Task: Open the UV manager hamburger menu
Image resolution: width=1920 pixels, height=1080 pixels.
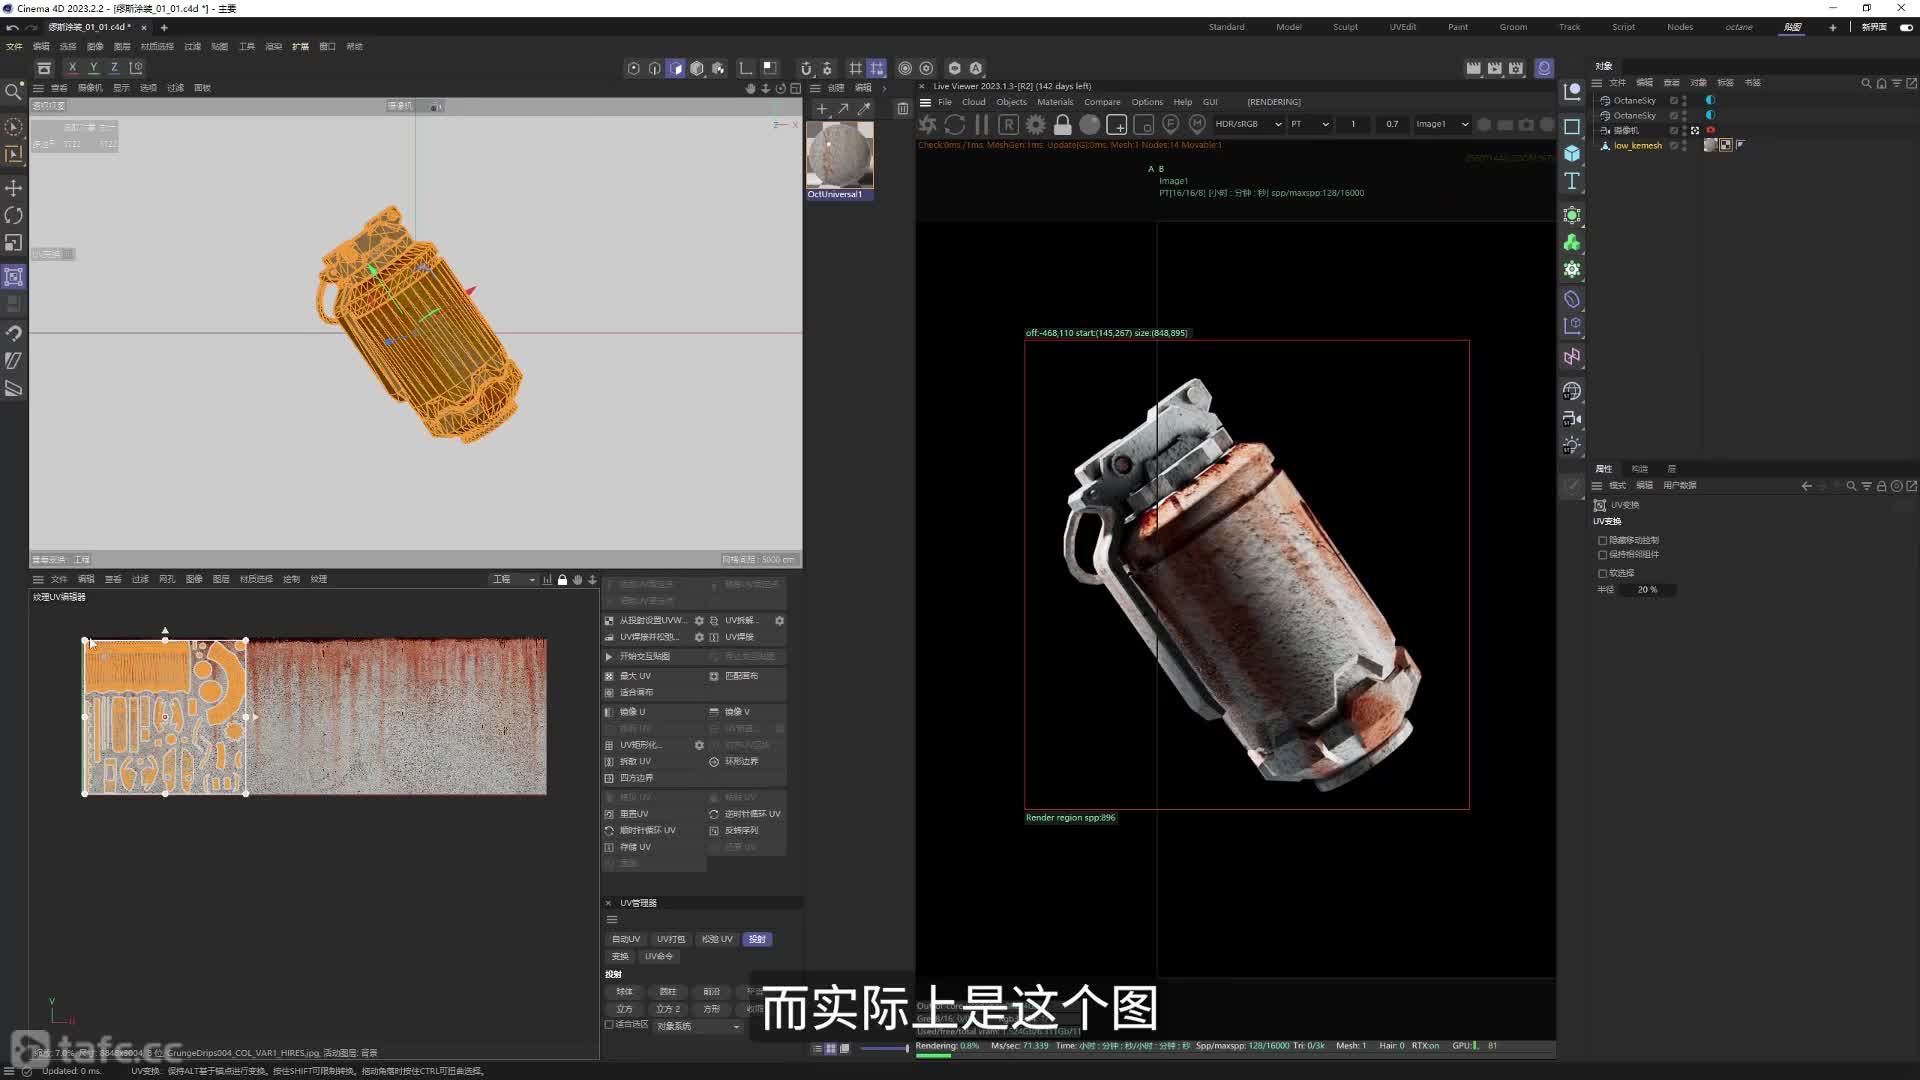Action: pos(612,920)
